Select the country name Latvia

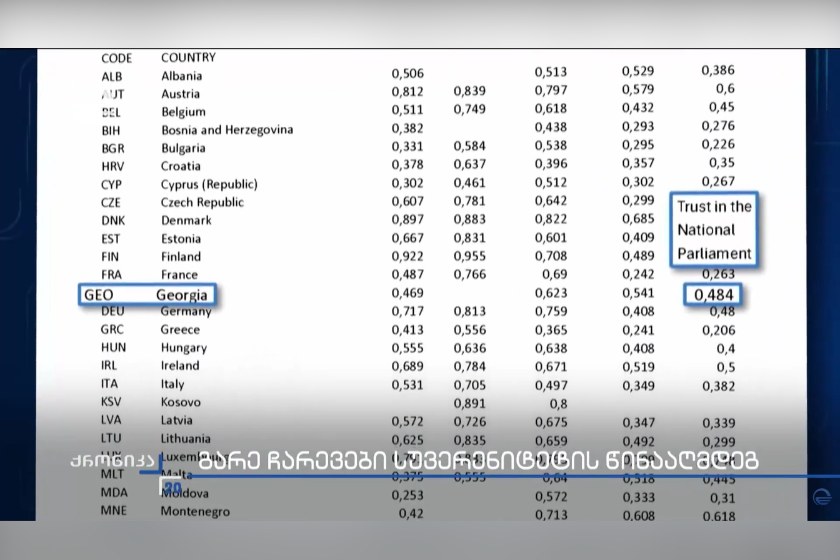tap(176, 420)
